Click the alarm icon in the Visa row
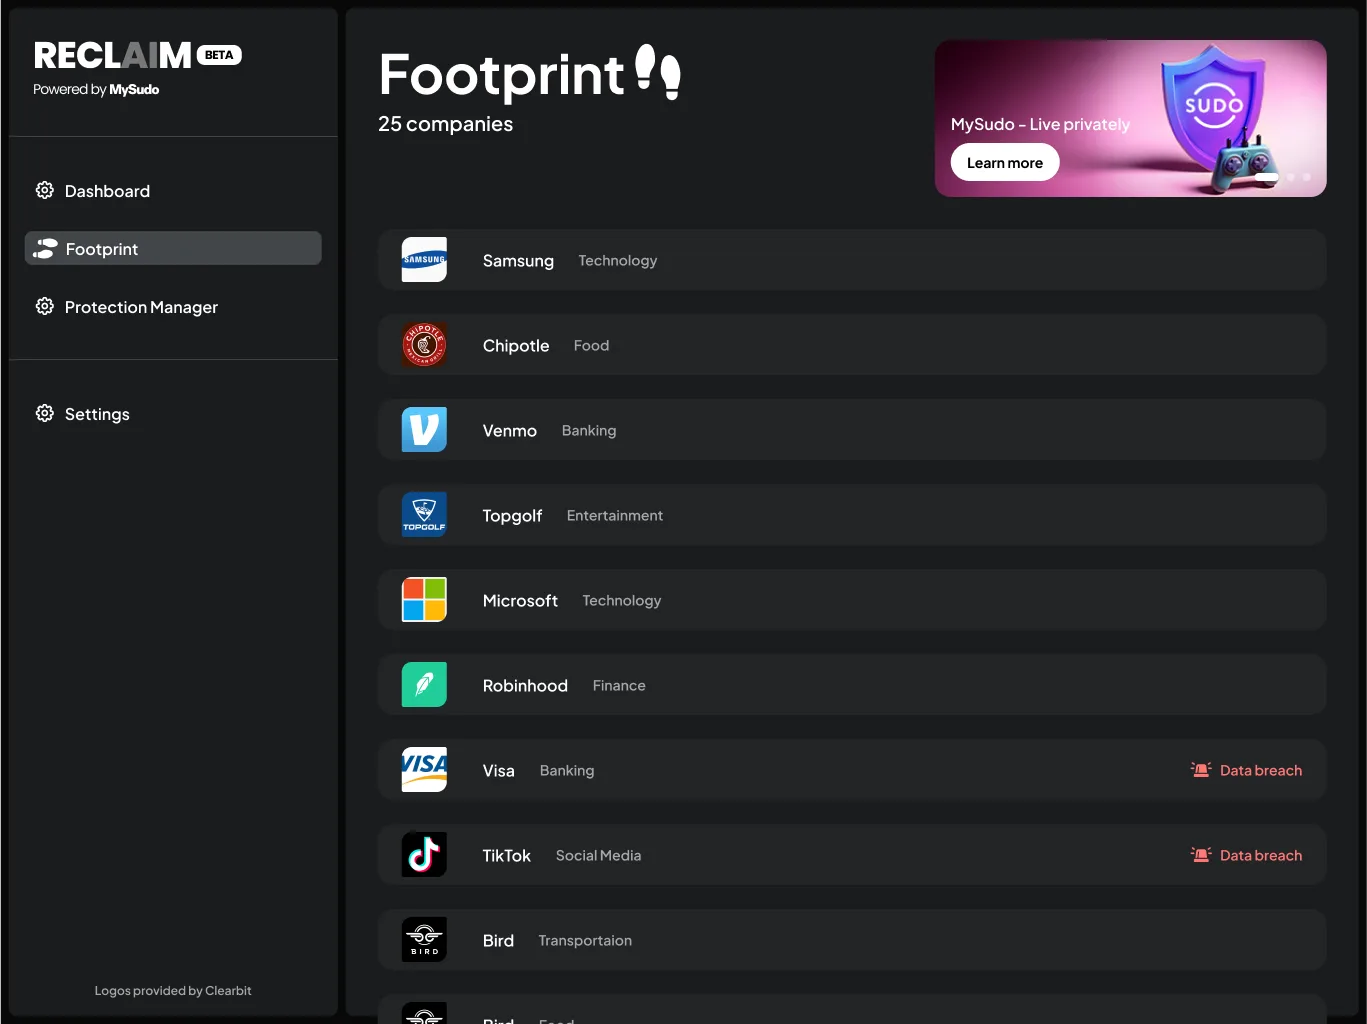The width and height of the screenshot is (1367, 1024). (x=1201, y=769)
